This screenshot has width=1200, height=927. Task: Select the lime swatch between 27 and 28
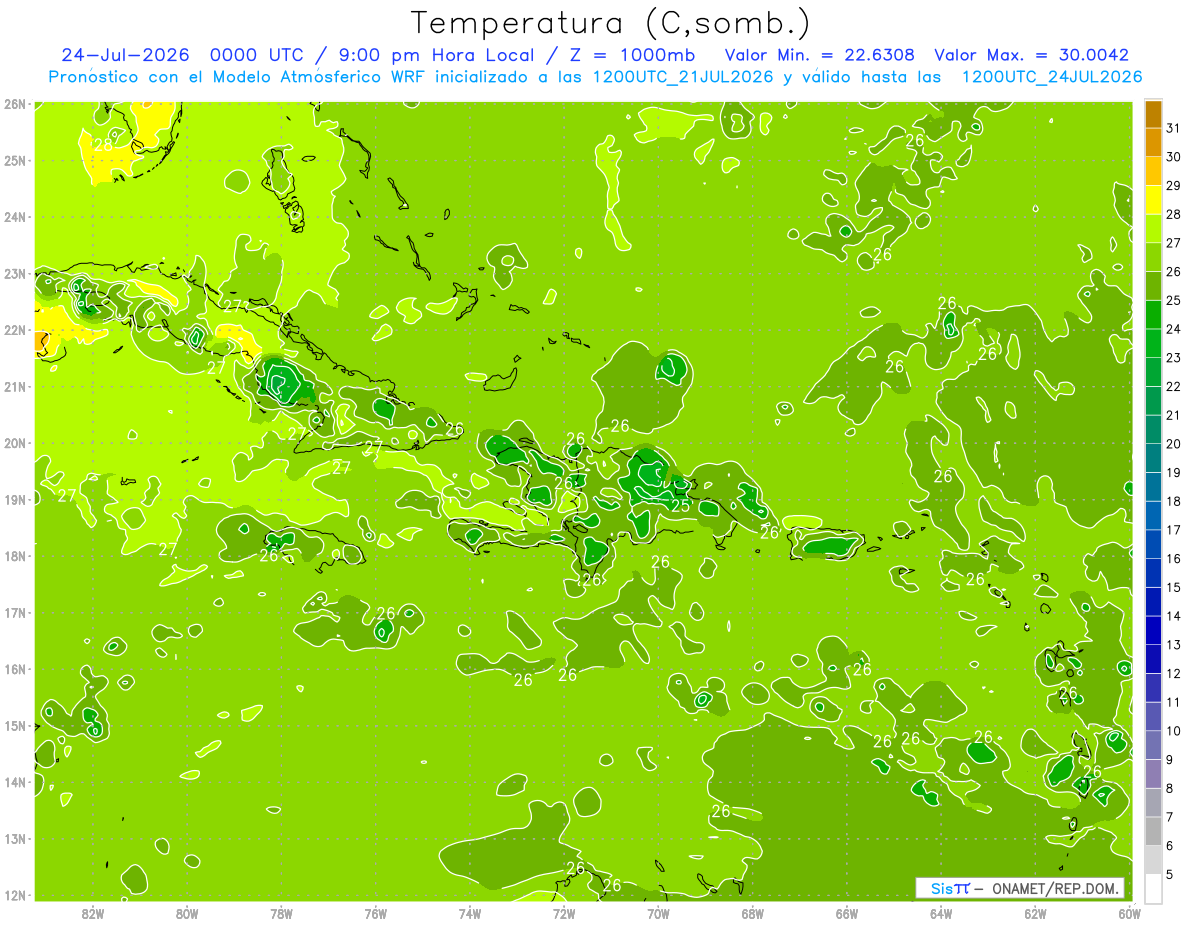pos(1153,228)
